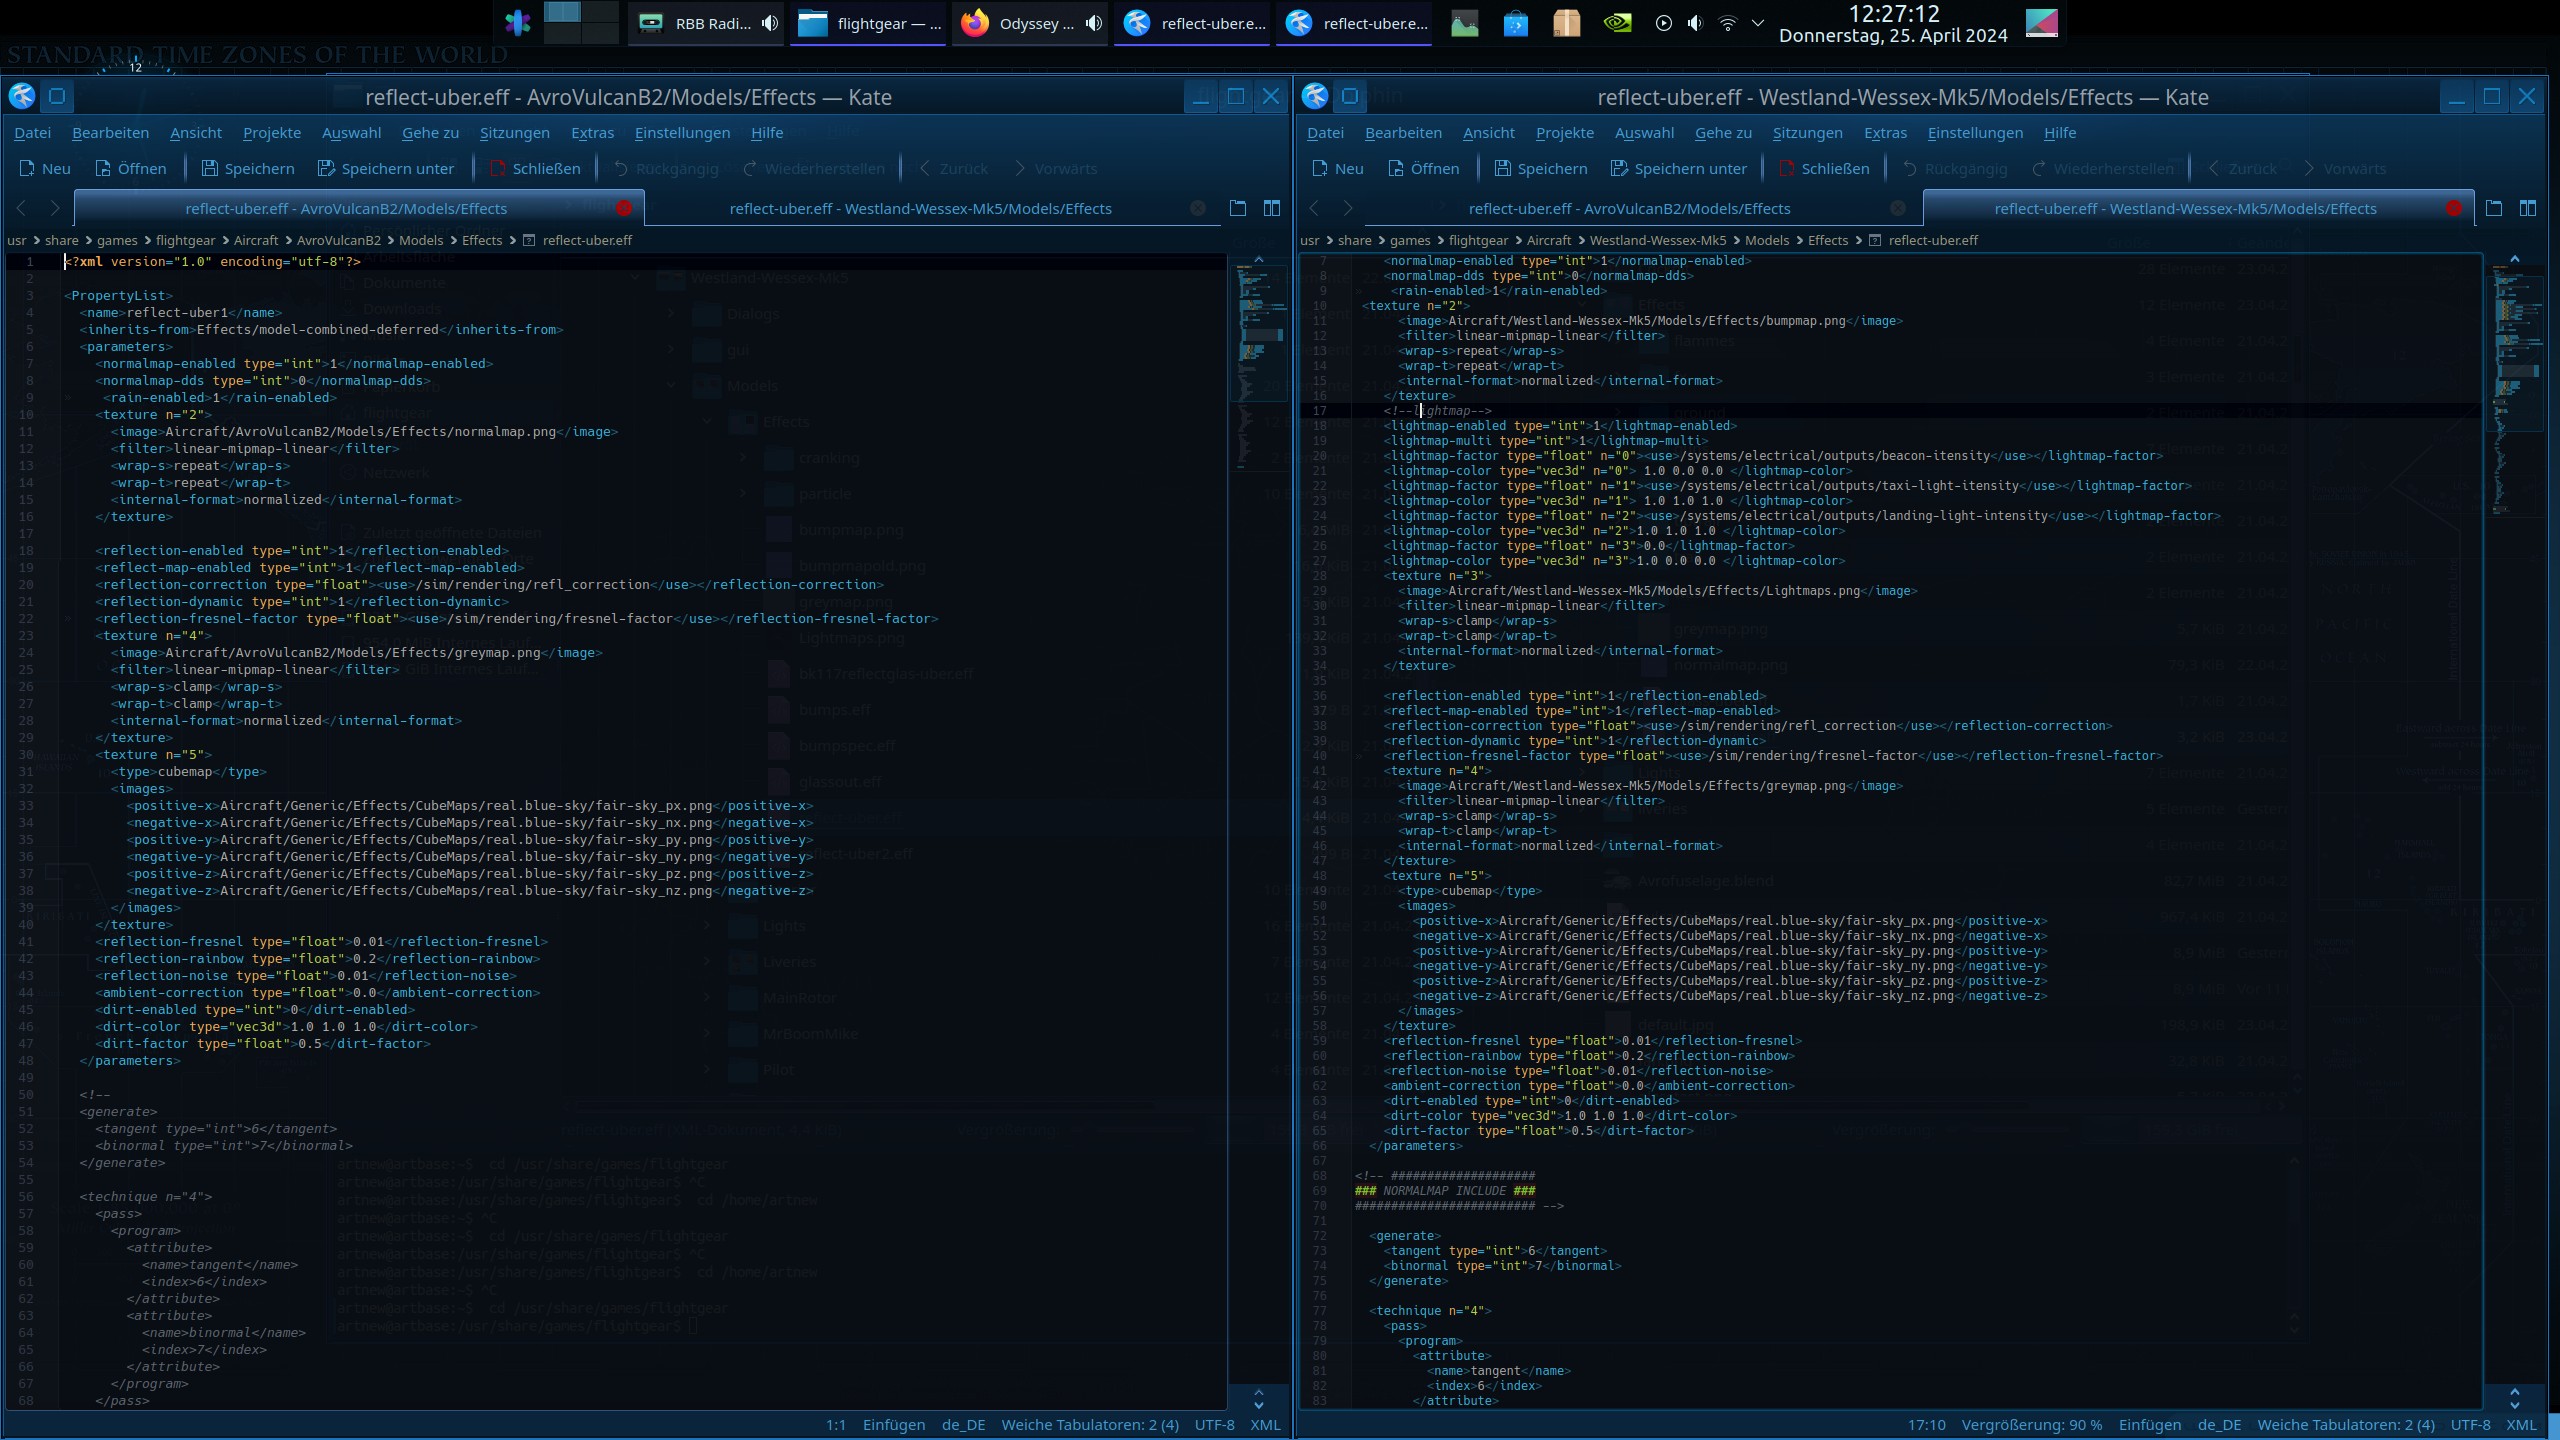Click Öffnen in AvroVulcanB2 Kate window toolbar
Viewport: 2560px width, 1440px height.
pyautogui.click(x=131, y=168)
